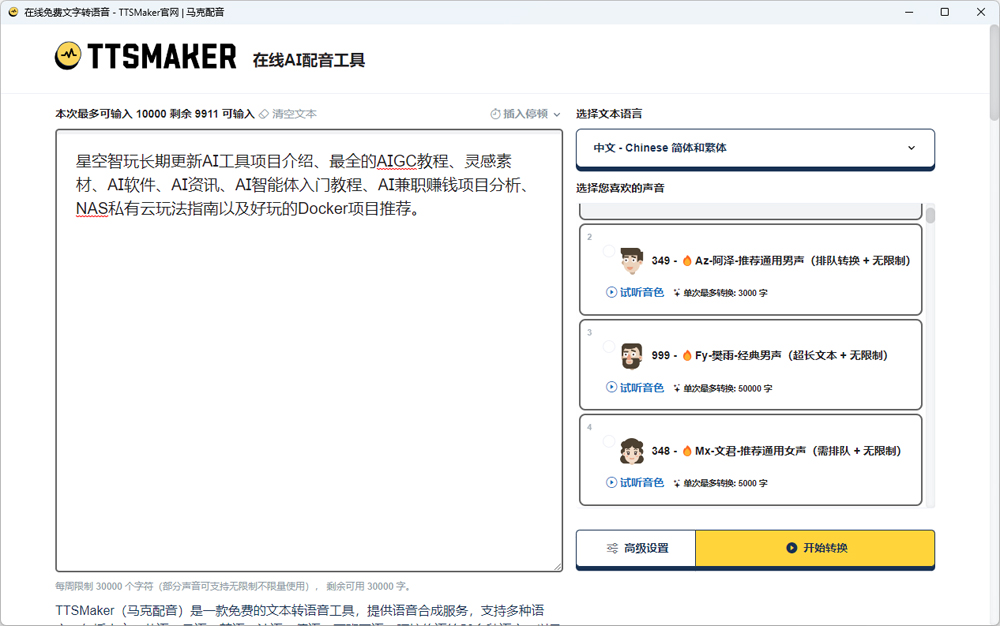Click the page vertical scrollbar thumb
This screenshot has width=1000, height=626.
click(x=994, y=73)
